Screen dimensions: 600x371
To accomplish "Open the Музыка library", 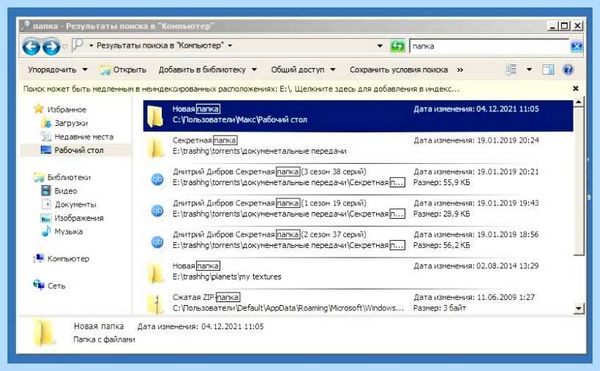I will (68, 232).
